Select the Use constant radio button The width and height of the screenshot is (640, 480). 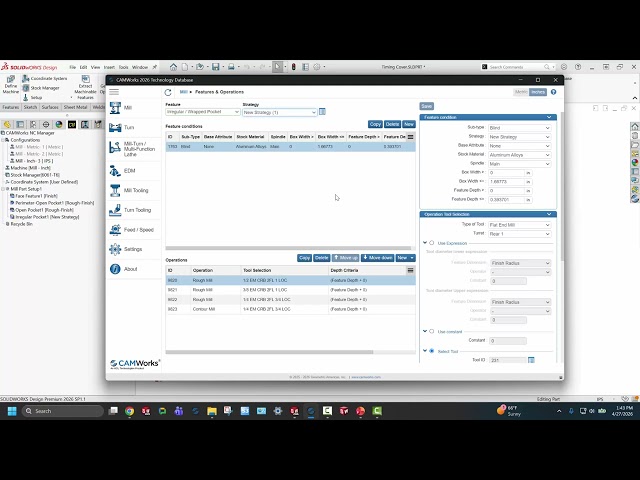coord(431,331)
